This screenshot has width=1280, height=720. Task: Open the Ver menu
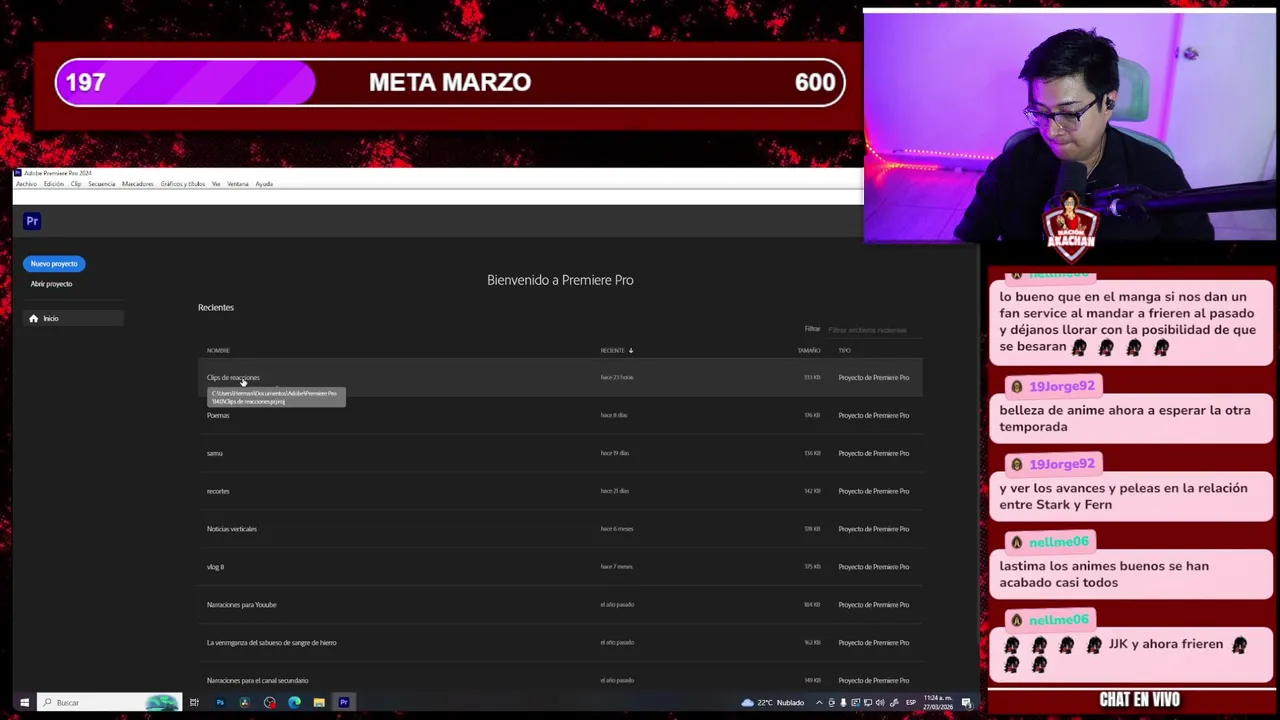click(x=216, y=184)
